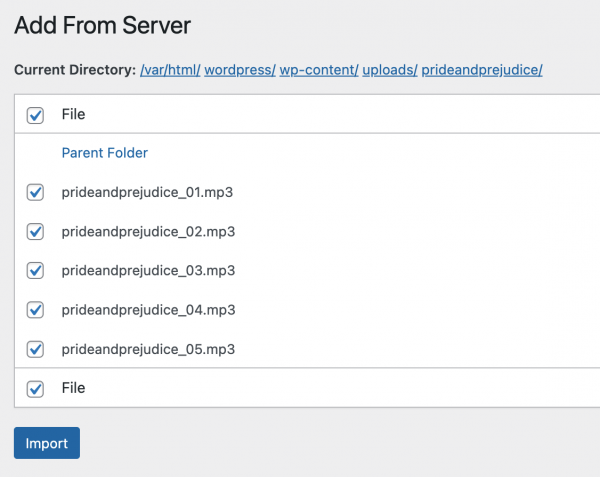Click the prideandprejudice/ directory link

pos(482,70)
